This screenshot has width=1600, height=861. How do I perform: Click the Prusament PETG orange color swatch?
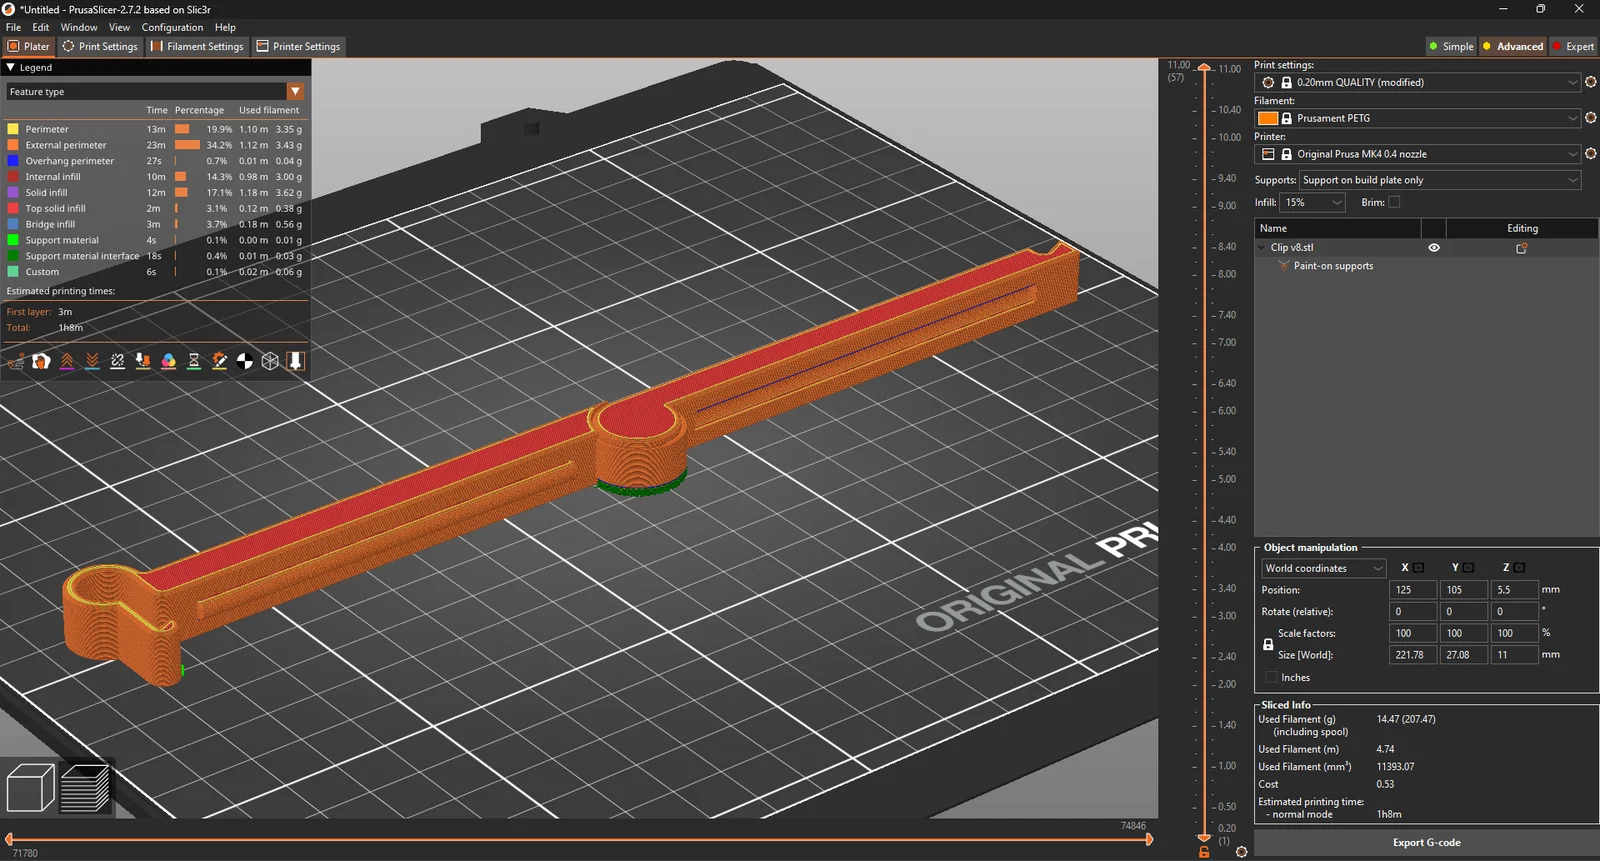(1268, 118)
